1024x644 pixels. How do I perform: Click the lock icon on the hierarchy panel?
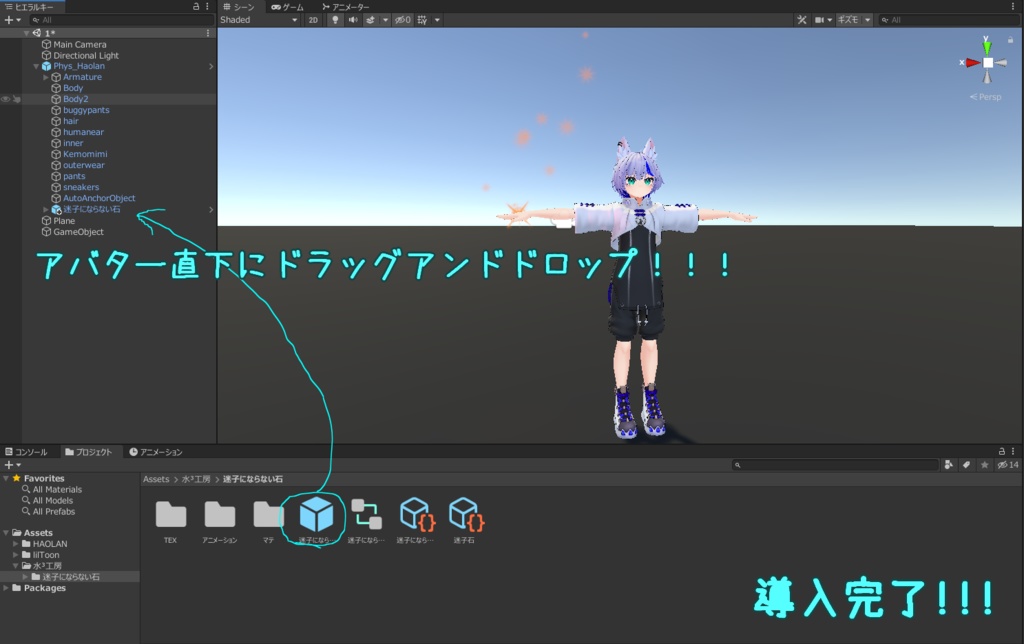point(196,6)
